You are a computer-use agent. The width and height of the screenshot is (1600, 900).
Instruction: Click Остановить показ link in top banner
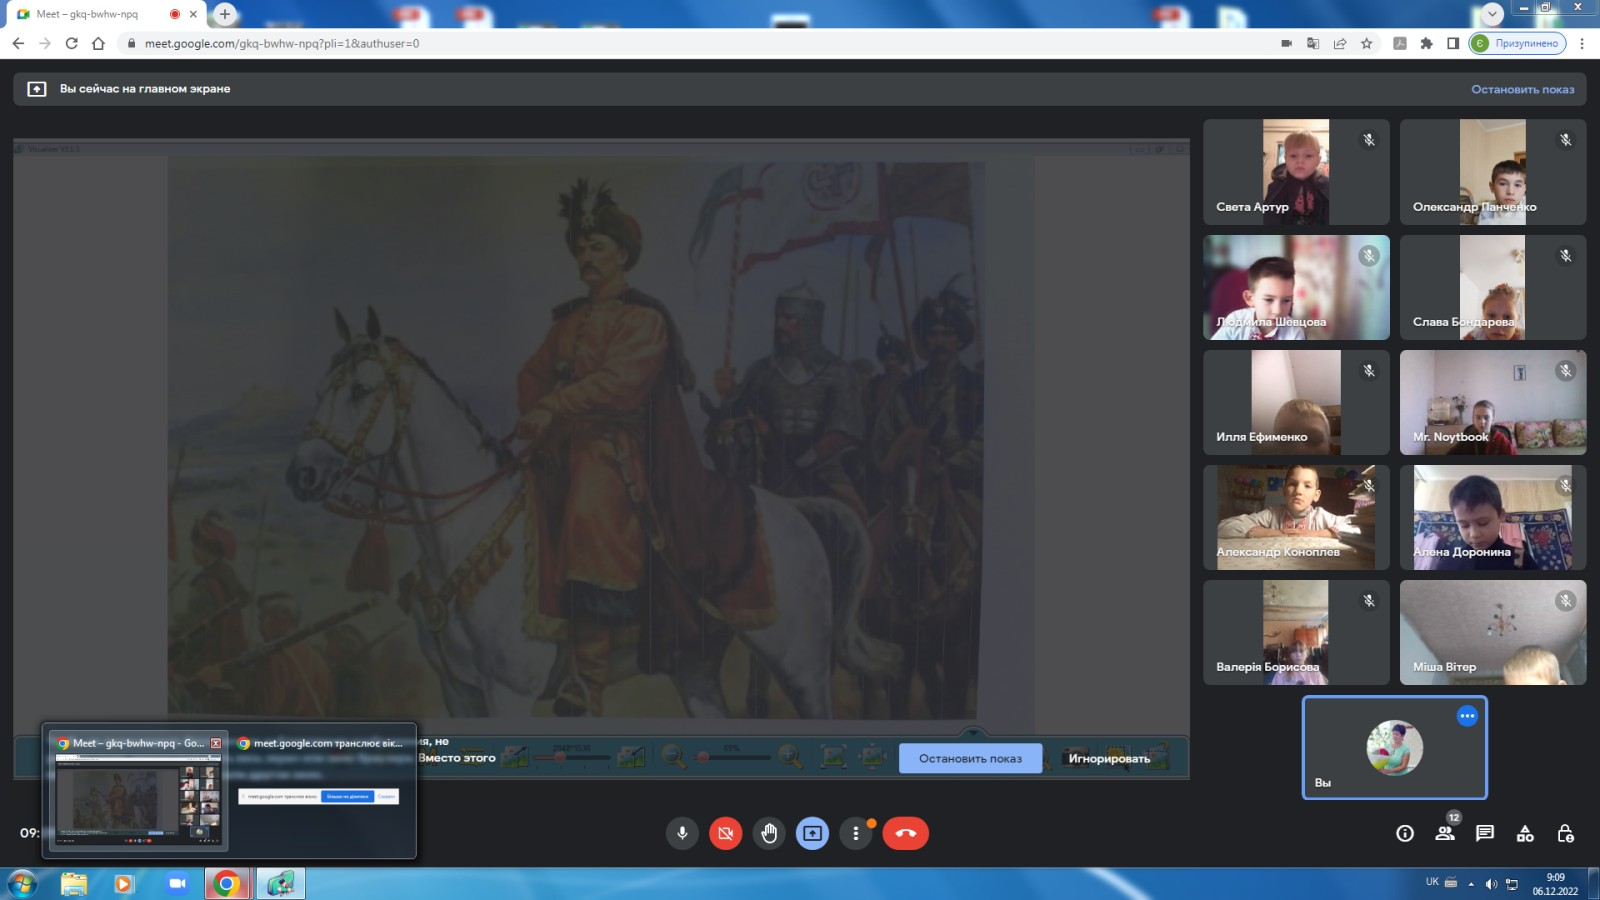click(1522, 89)
